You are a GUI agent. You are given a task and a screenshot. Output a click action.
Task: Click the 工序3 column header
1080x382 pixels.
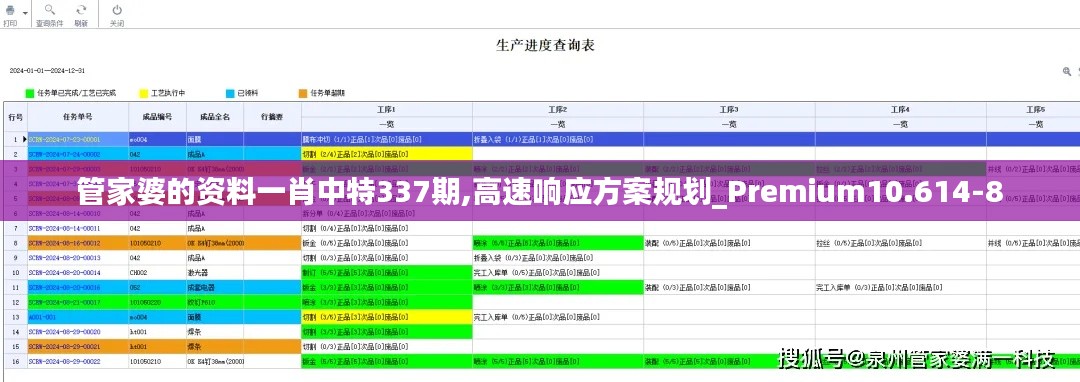point(729,109)
